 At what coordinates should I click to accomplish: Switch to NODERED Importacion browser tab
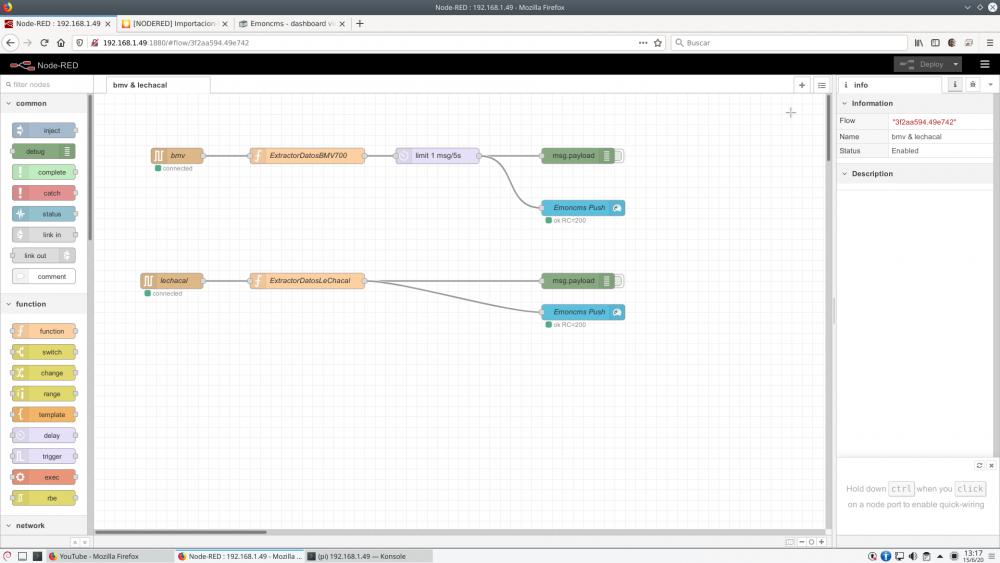point(174,24)
